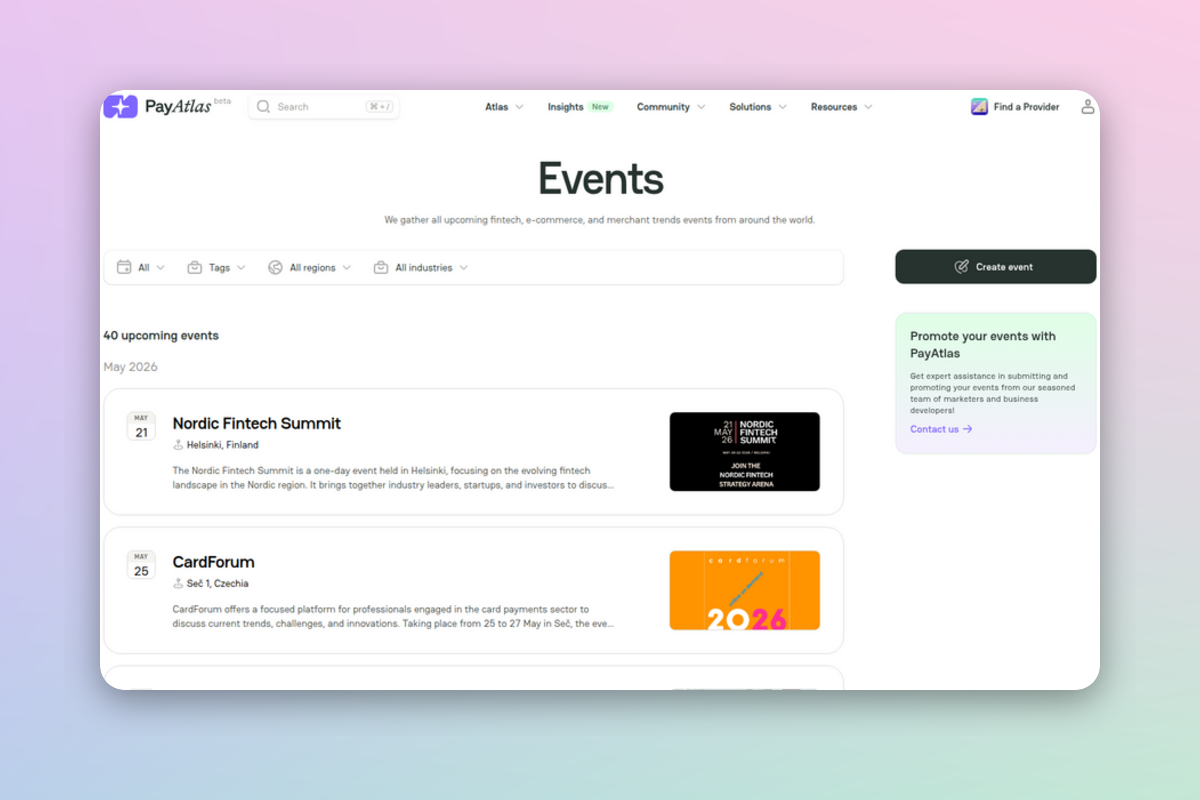Click location pin icon beside Seč 1, Czechia
The image size is (1200, 800).
[178, 583]
